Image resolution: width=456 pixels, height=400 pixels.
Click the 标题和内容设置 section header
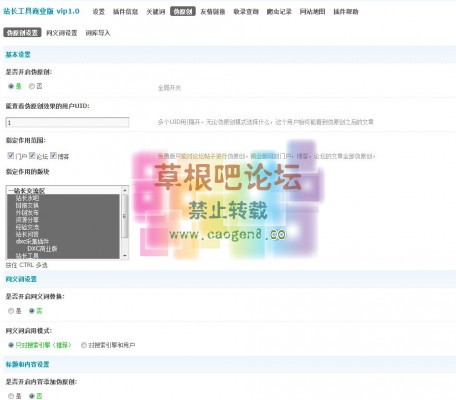tap(27, 364)
